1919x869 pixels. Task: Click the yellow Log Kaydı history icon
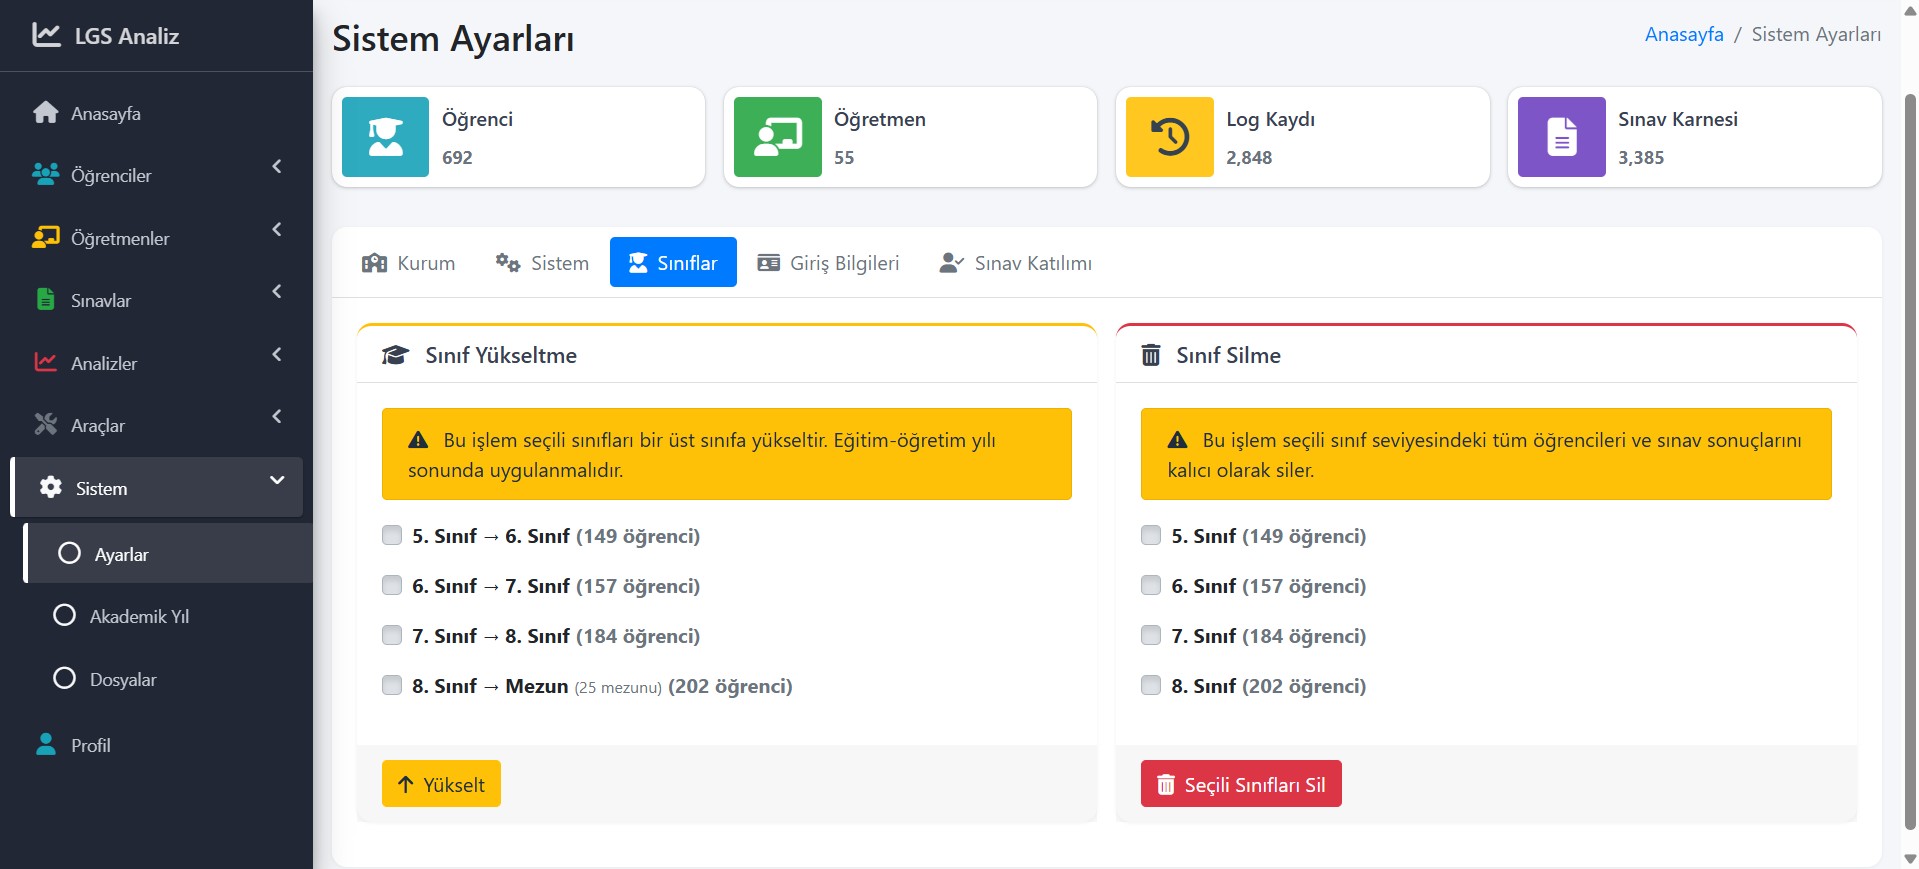tap(1169, 137)
